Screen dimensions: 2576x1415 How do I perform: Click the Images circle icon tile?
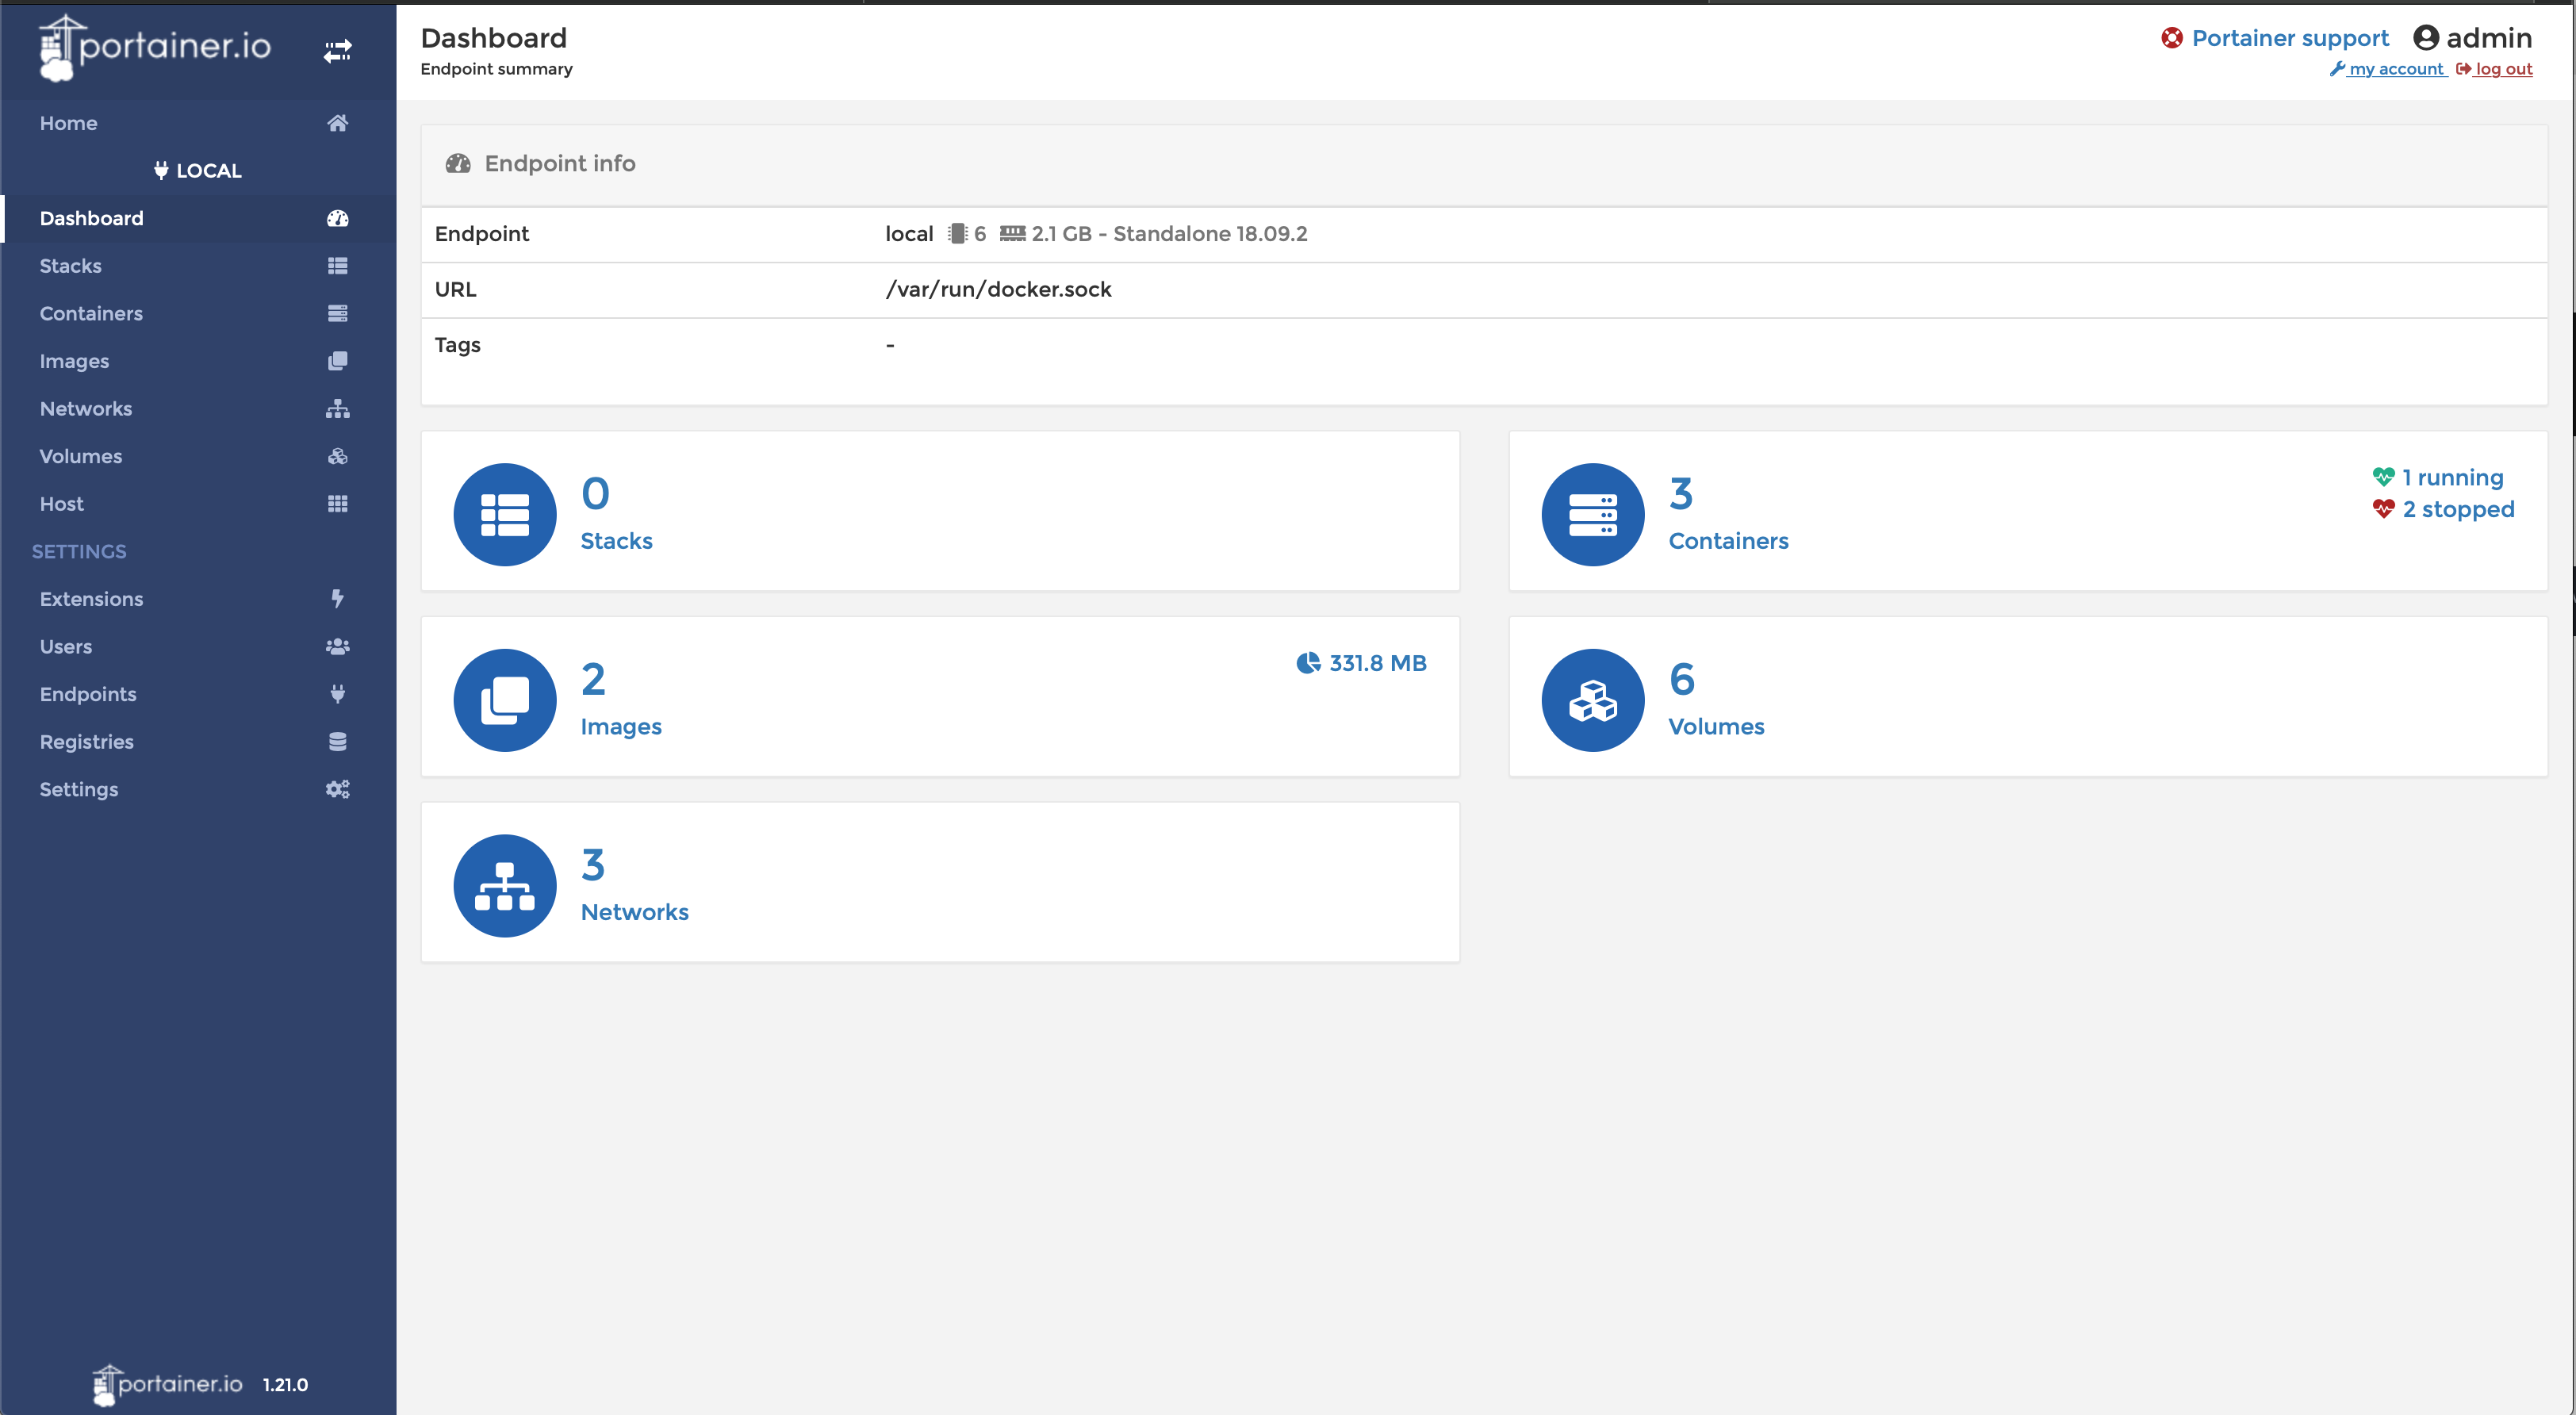point(505,700)
